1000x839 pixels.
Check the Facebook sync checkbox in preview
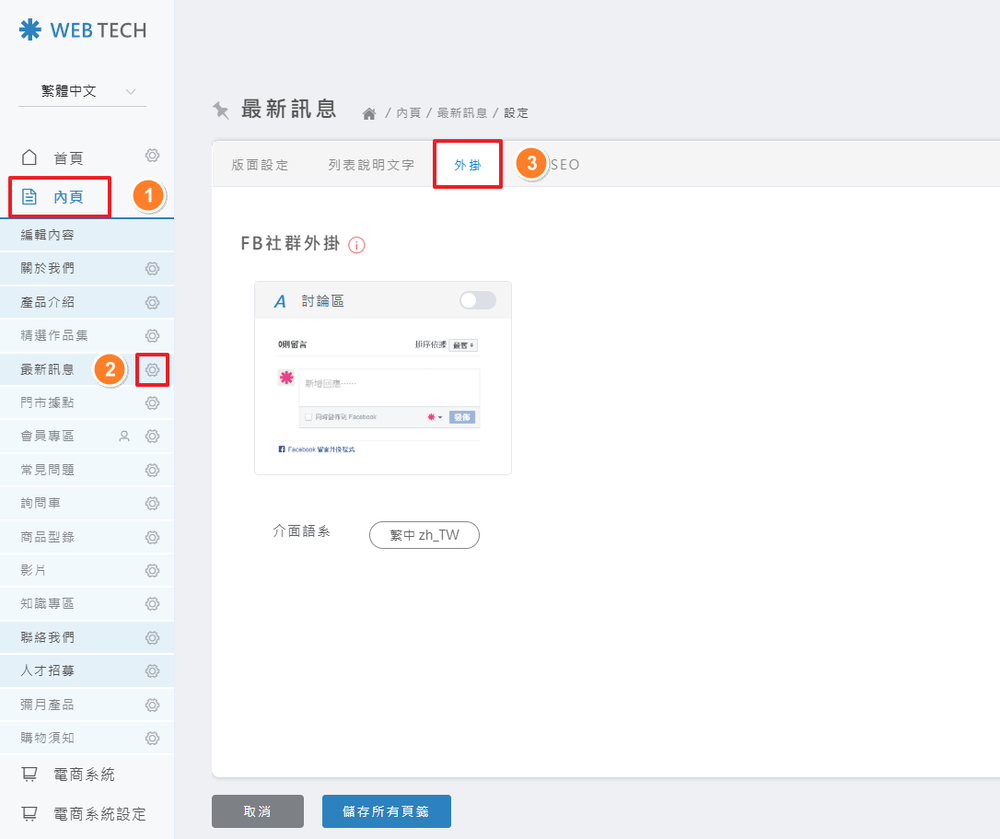[309, 416]
